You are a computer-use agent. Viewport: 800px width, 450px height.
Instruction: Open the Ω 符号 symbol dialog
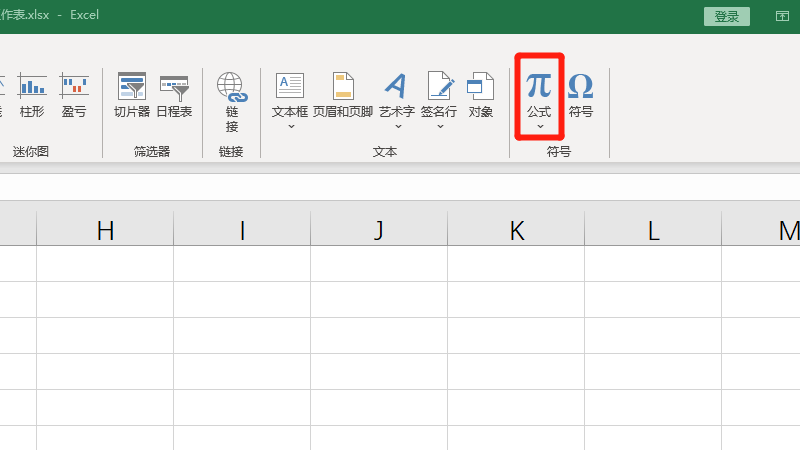(x=581, y=96)
